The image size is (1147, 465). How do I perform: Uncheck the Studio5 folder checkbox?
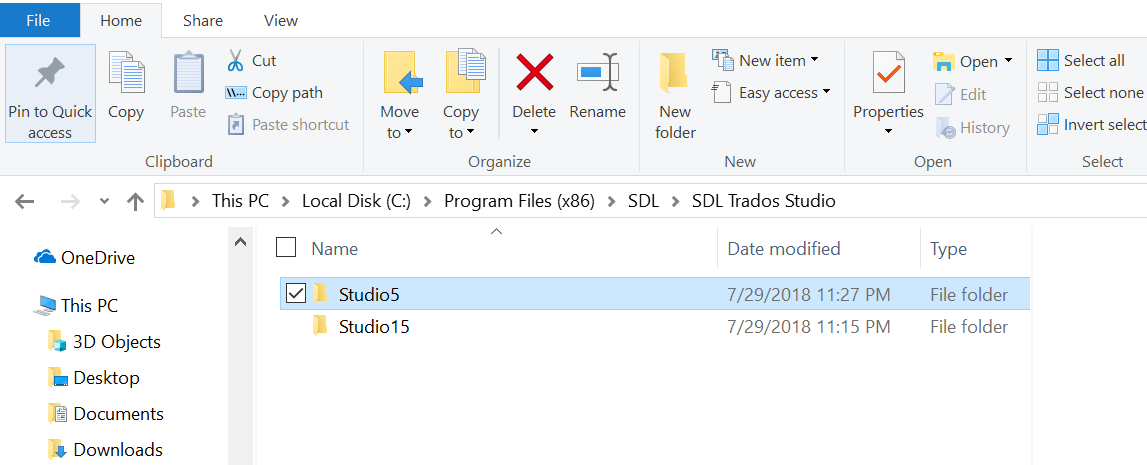[296, 294]
